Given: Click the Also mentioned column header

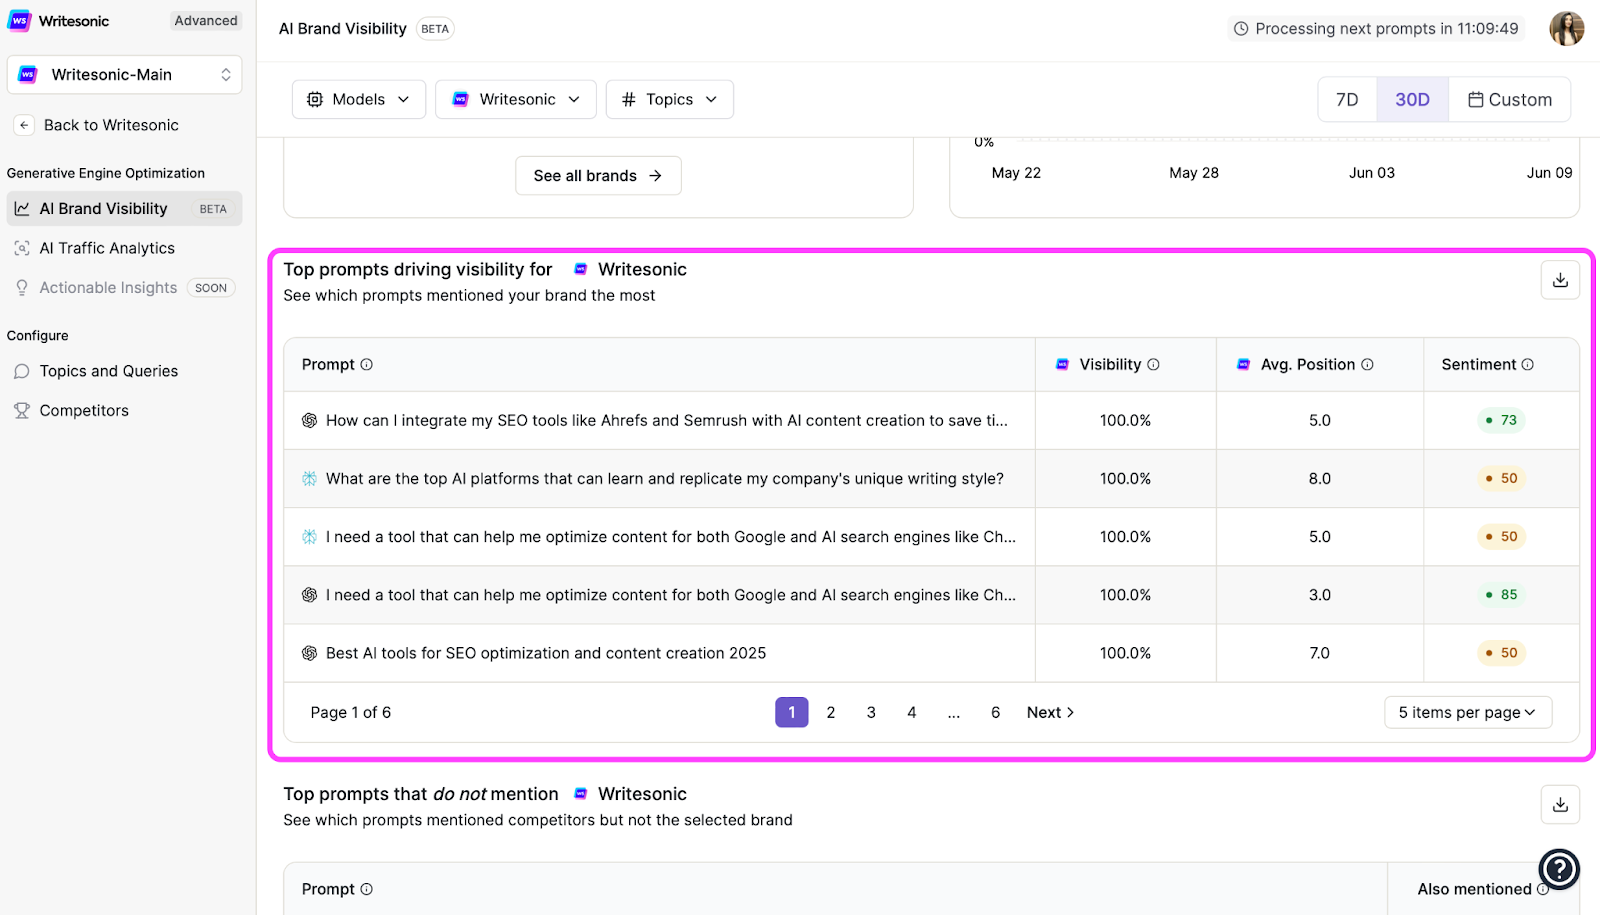Looking at the screenshot, I should 1475,889.
